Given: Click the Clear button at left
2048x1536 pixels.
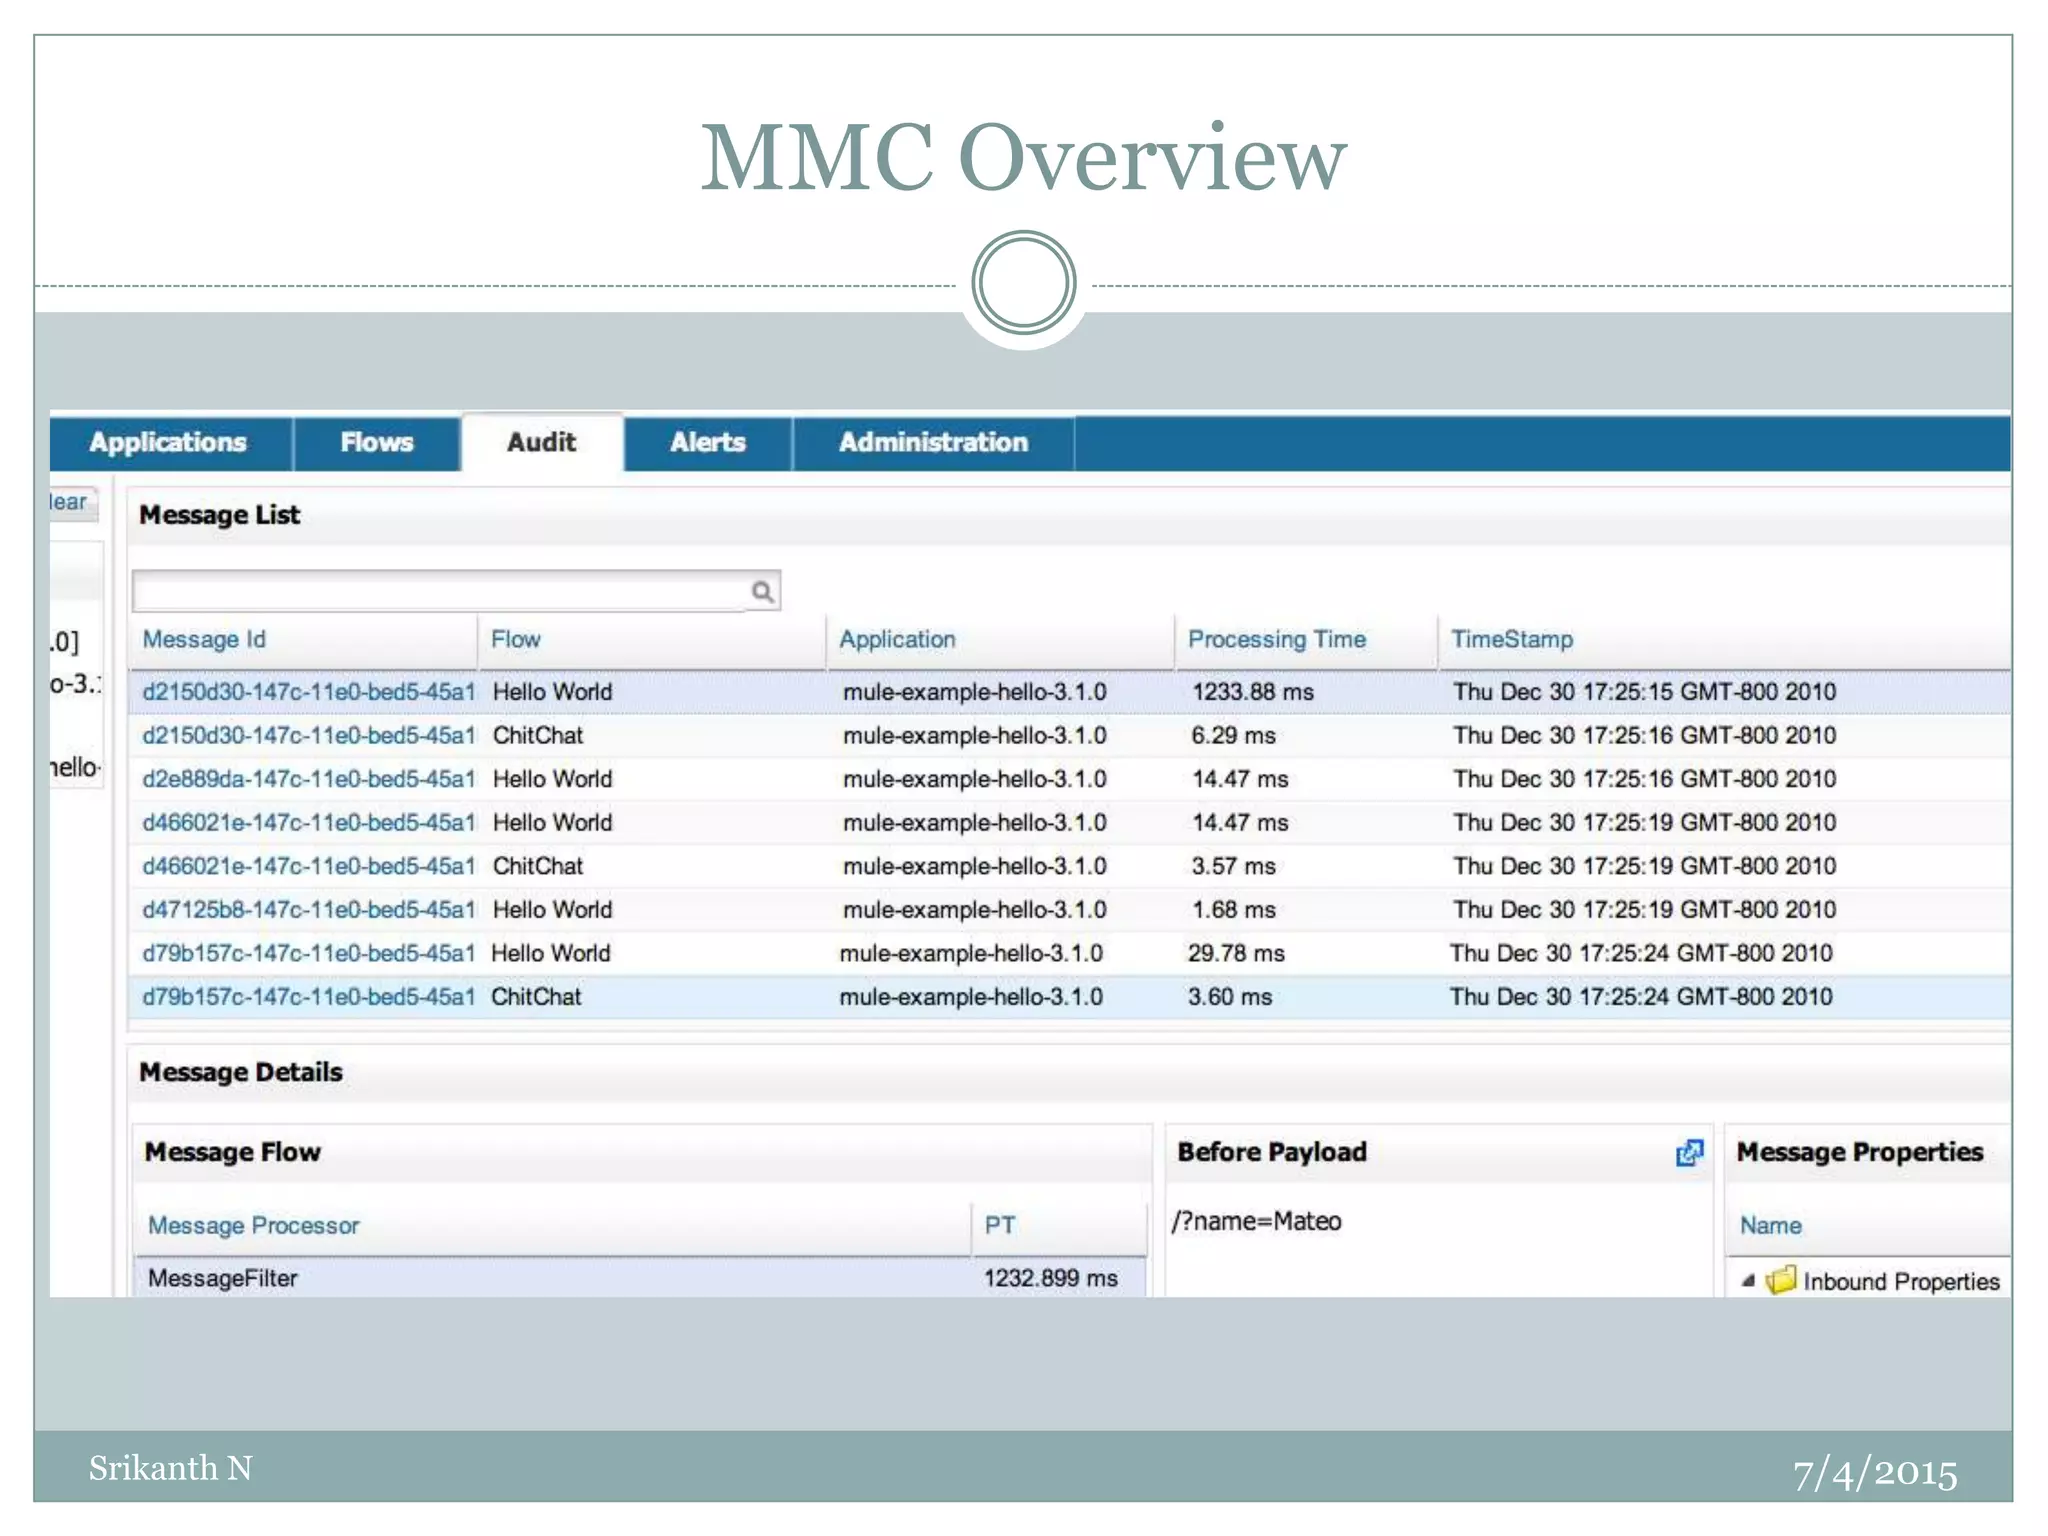Looking at the screenshot, I should [x=70, y=502].
